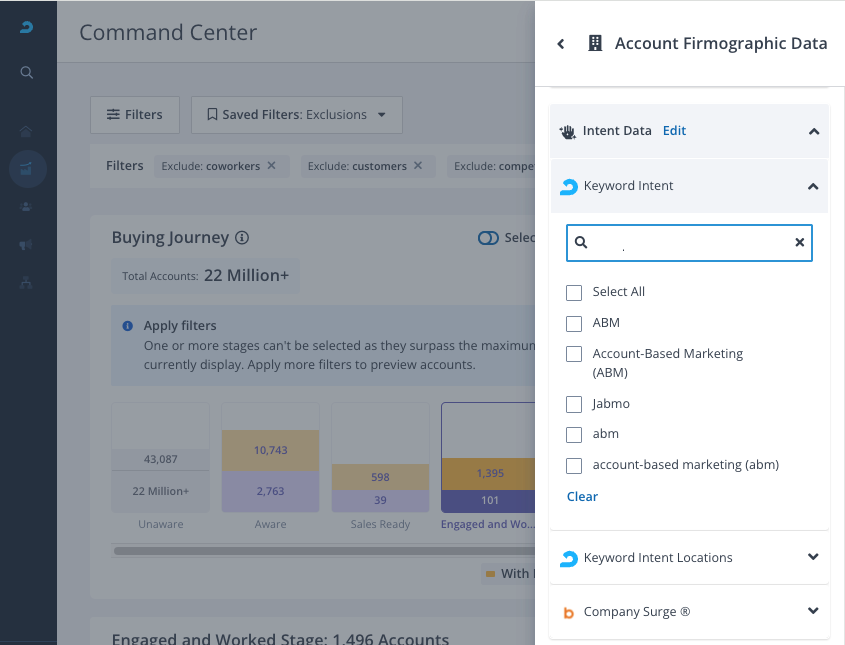
Task: Collapse the Intent Data section
Action: tap(813, 131)
